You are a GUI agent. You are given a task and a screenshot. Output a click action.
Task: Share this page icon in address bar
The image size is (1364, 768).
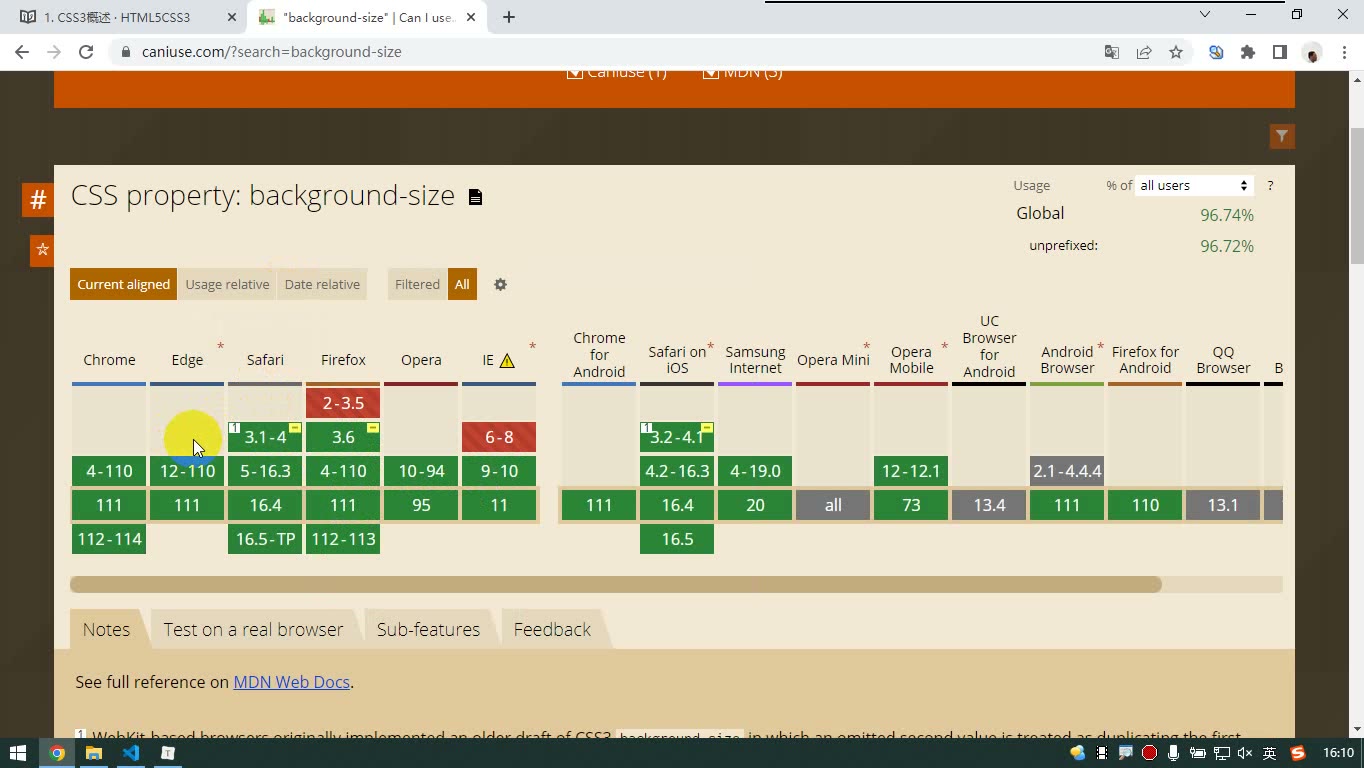pyautogui.click(x=1144, y=52)
